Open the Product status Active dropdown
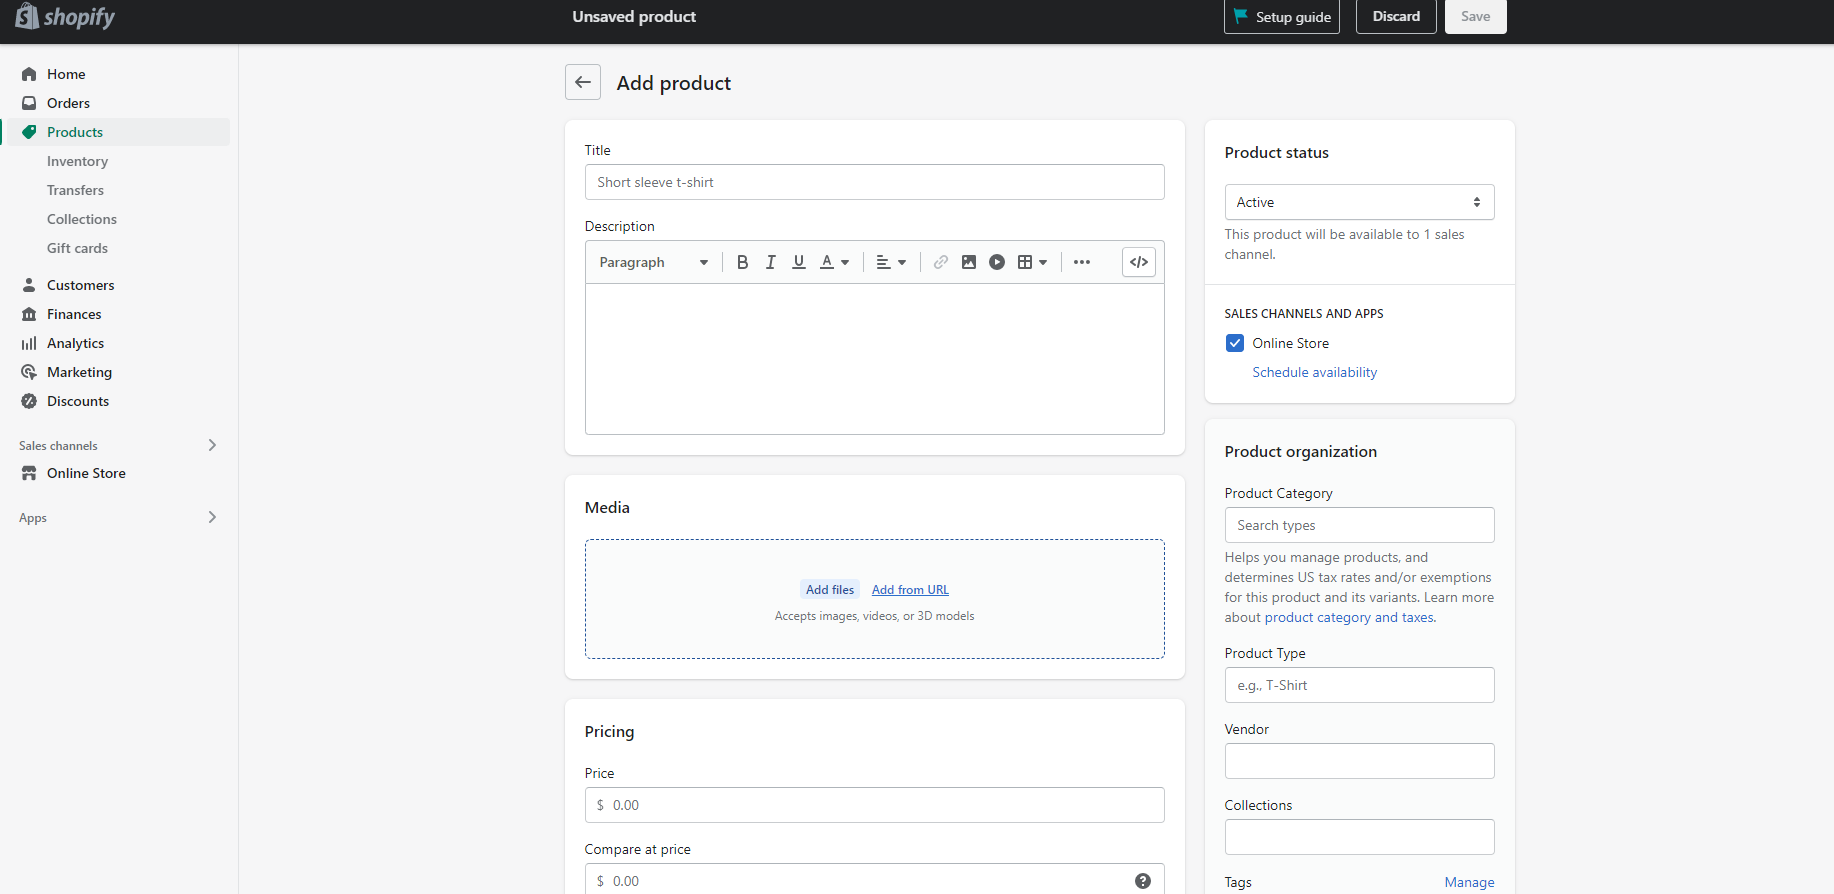The height and width of the screenshot is (894, 1834). point(1358,202)
